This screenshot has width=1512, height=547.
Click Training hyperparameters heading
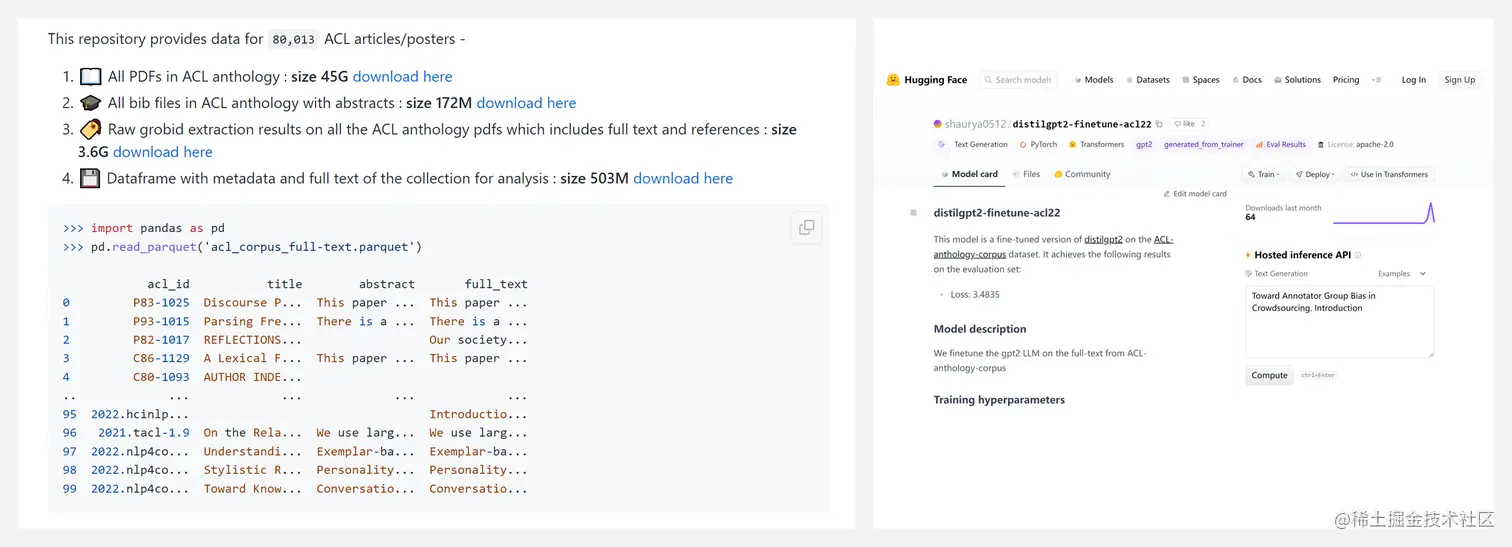pyautogui.click(x=999, y=400)
